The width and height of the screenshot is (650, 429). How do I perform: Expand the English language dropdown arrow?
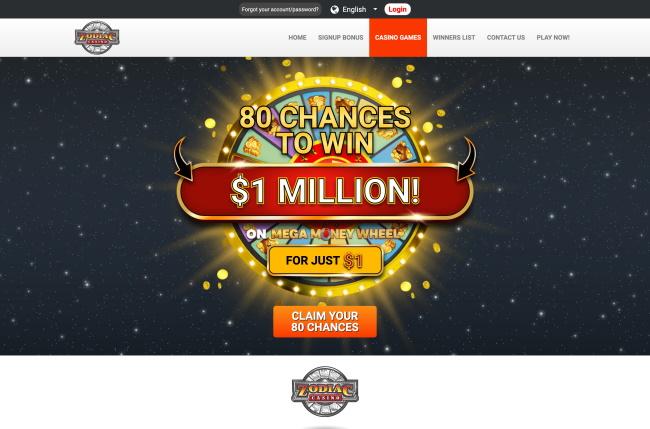(x=375, y=9)
